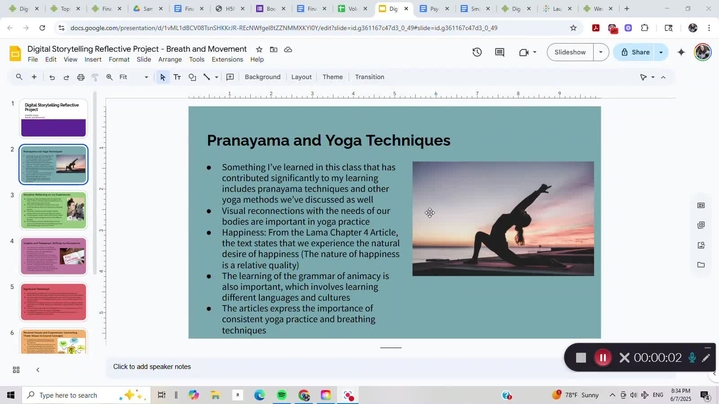This screenshot has width=719, height=404.
Task: Open the Extensions menu
Action: click(227, 60)
